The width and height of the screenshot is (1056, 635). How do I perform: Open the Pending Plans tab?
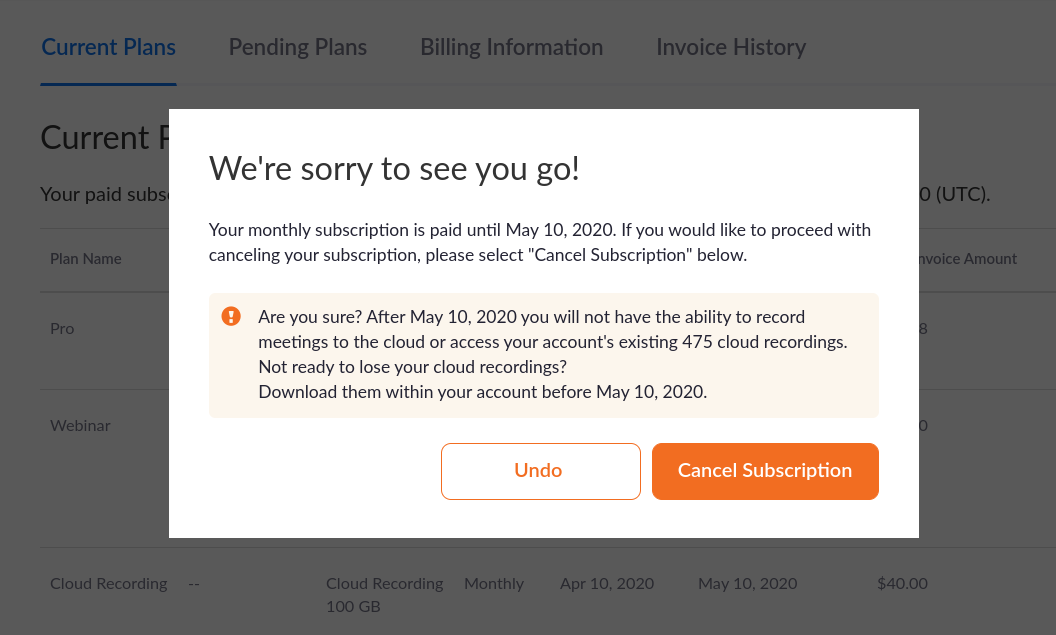(297, 47)
